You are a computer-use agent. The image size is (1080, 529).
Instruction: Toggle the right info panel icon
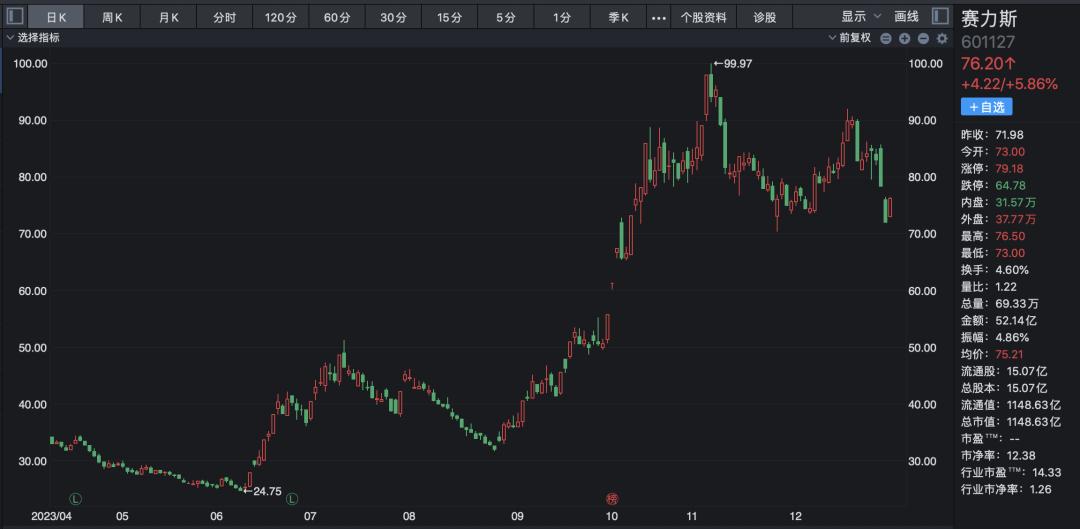(x=939, y=17)
